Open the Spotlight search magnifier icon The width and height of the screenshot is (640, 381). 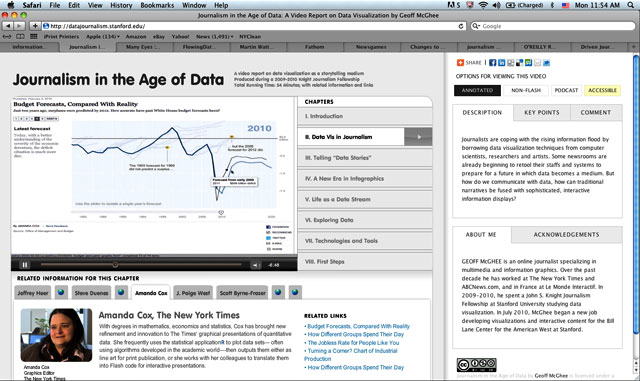click(631, 5)
